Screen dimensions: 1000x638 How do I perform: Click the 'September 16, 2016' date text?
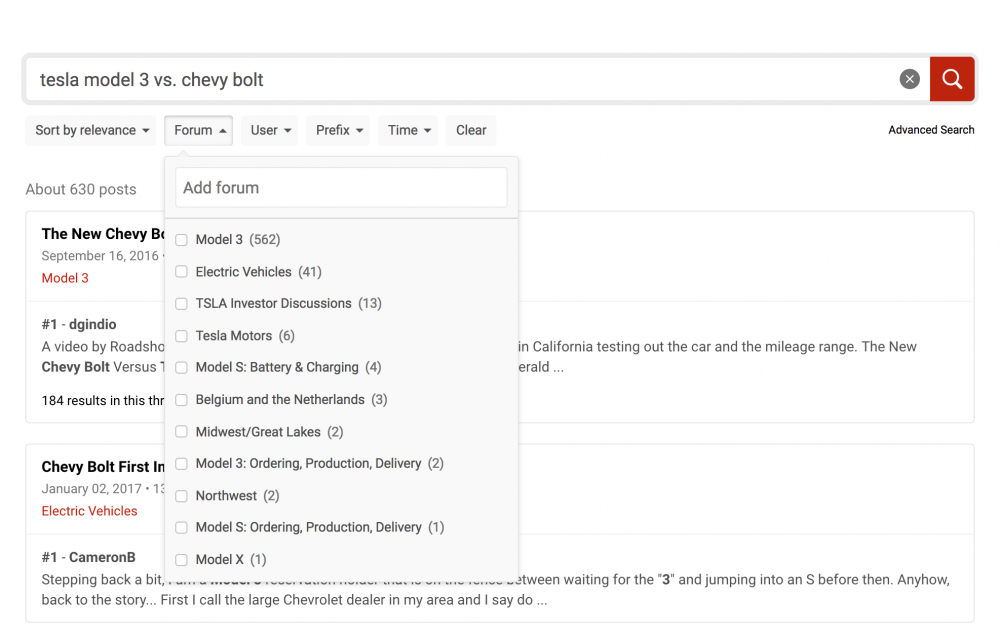click(100, 256)
